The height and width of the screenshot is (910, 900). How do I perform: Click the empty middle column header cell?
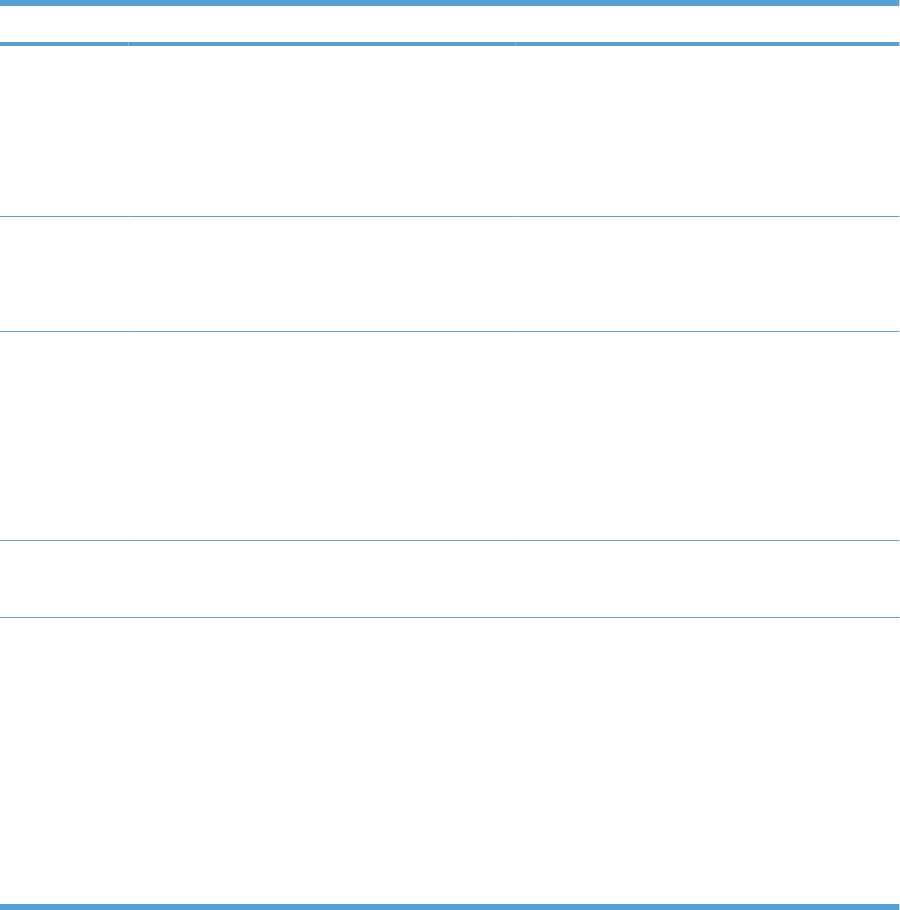coord(322,25)
